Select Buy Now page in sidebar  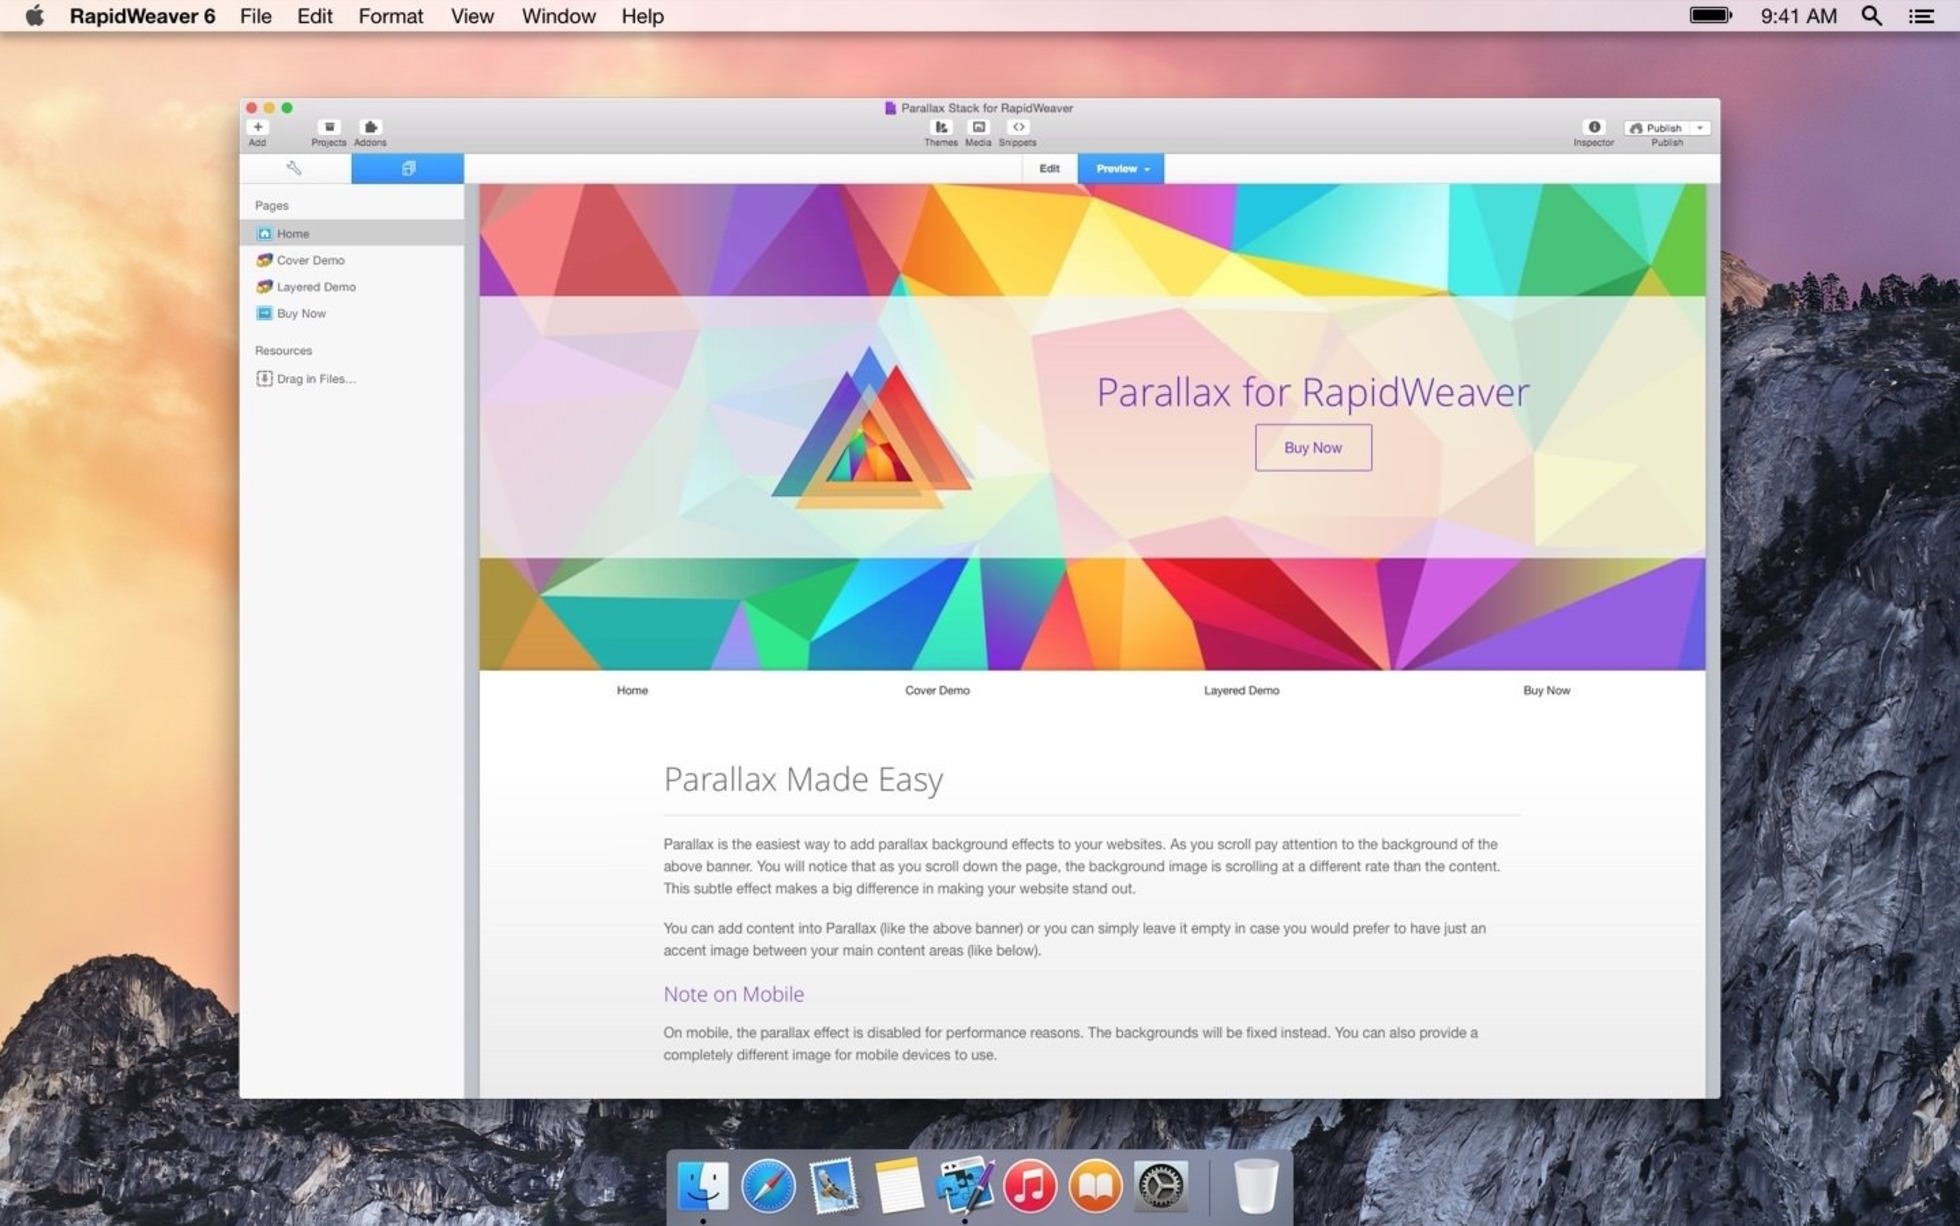pos(301,313)
